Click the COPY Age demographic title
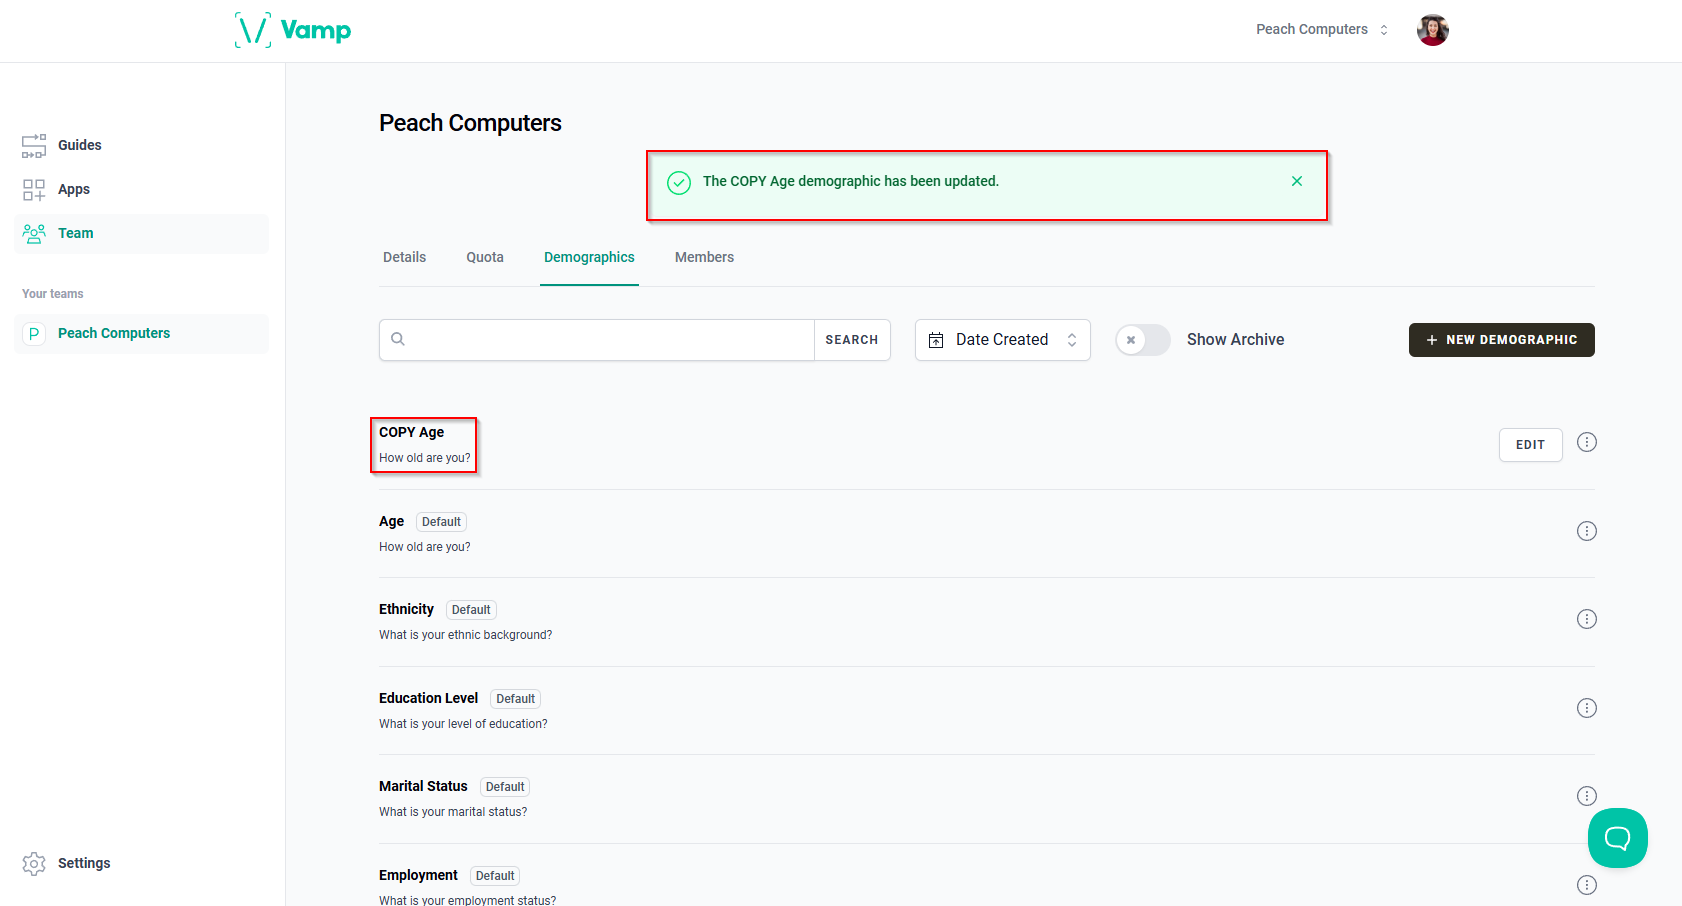This screenshot has height=906, width=1682. [x=412, y=433]
